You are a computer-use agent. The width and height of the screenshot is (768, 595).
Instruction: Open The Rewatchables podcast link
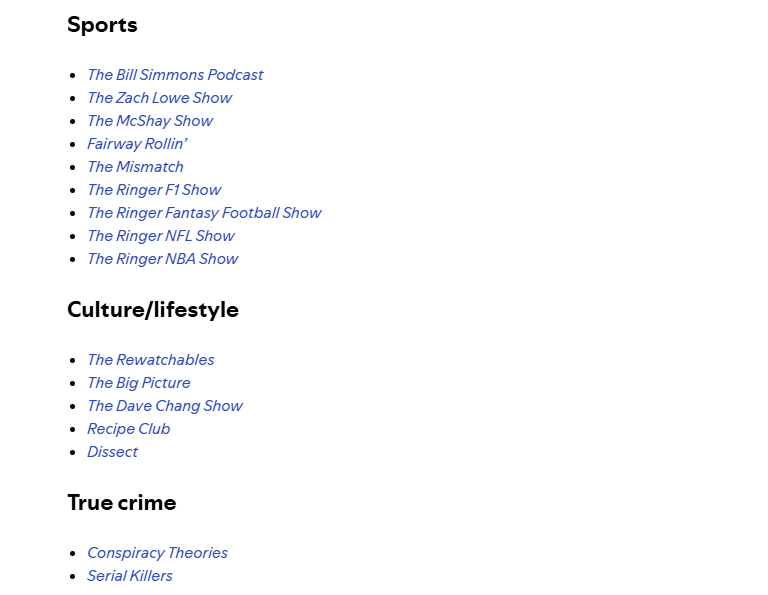pyautogui.click(x=151, y=360)
